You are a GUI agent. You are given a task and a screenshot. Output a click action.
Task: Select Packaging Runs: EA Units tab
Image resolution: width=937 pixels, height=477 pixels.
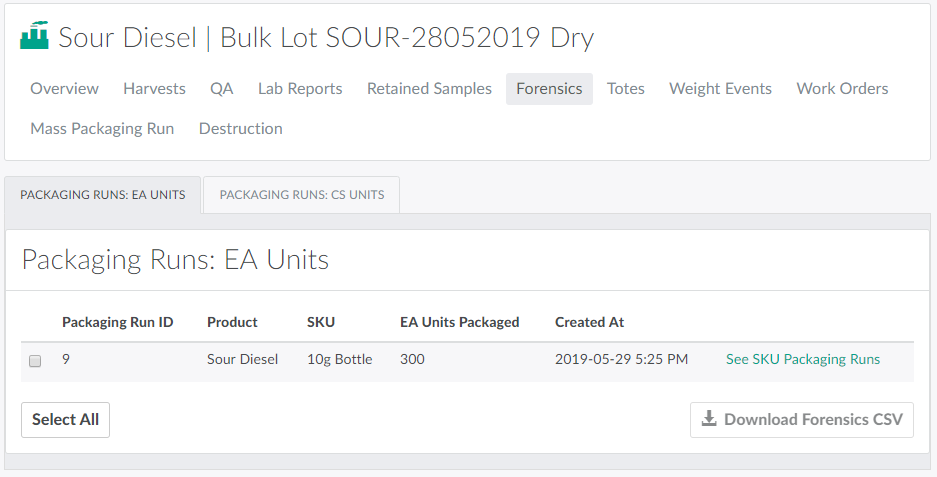click(103, 195)
